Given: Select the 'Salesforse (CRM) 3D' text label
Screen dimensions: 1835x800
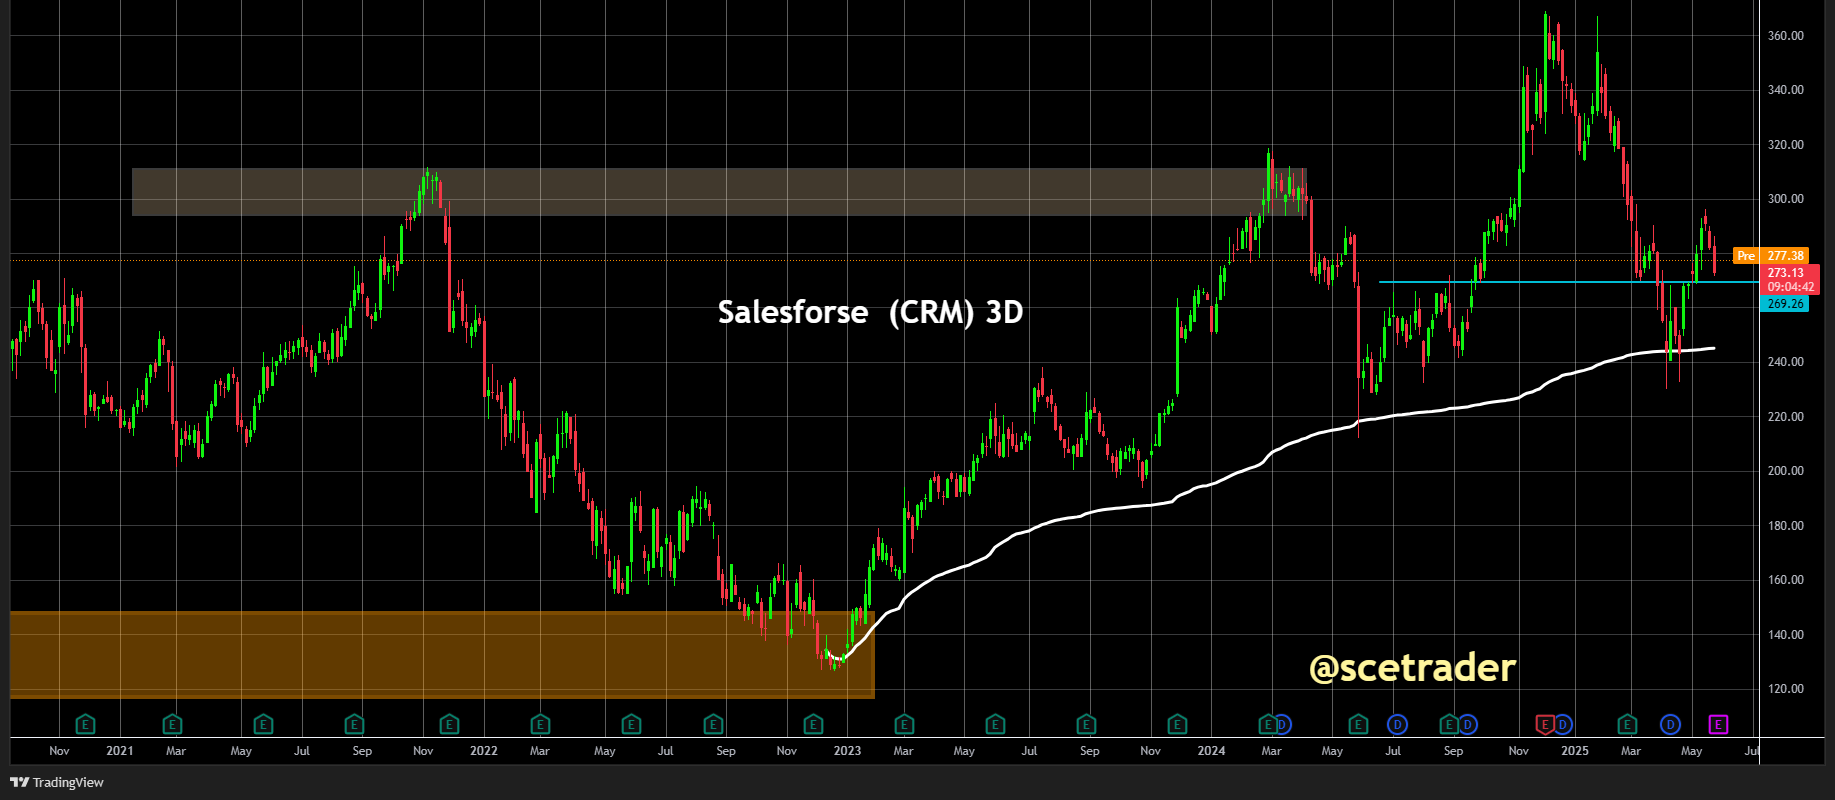Looking at the screenshot, I should point(870,312).
